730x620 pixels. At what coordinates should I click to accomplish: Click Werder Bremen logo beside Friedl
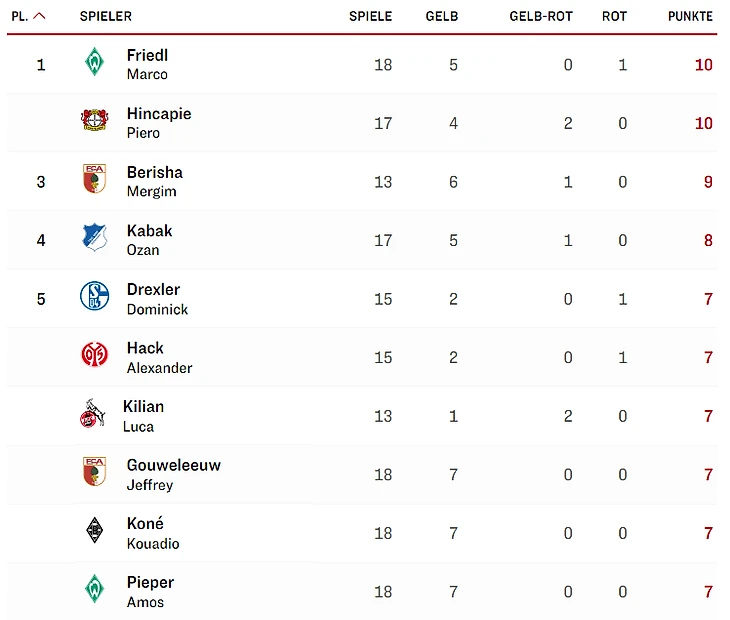(94, 63)
